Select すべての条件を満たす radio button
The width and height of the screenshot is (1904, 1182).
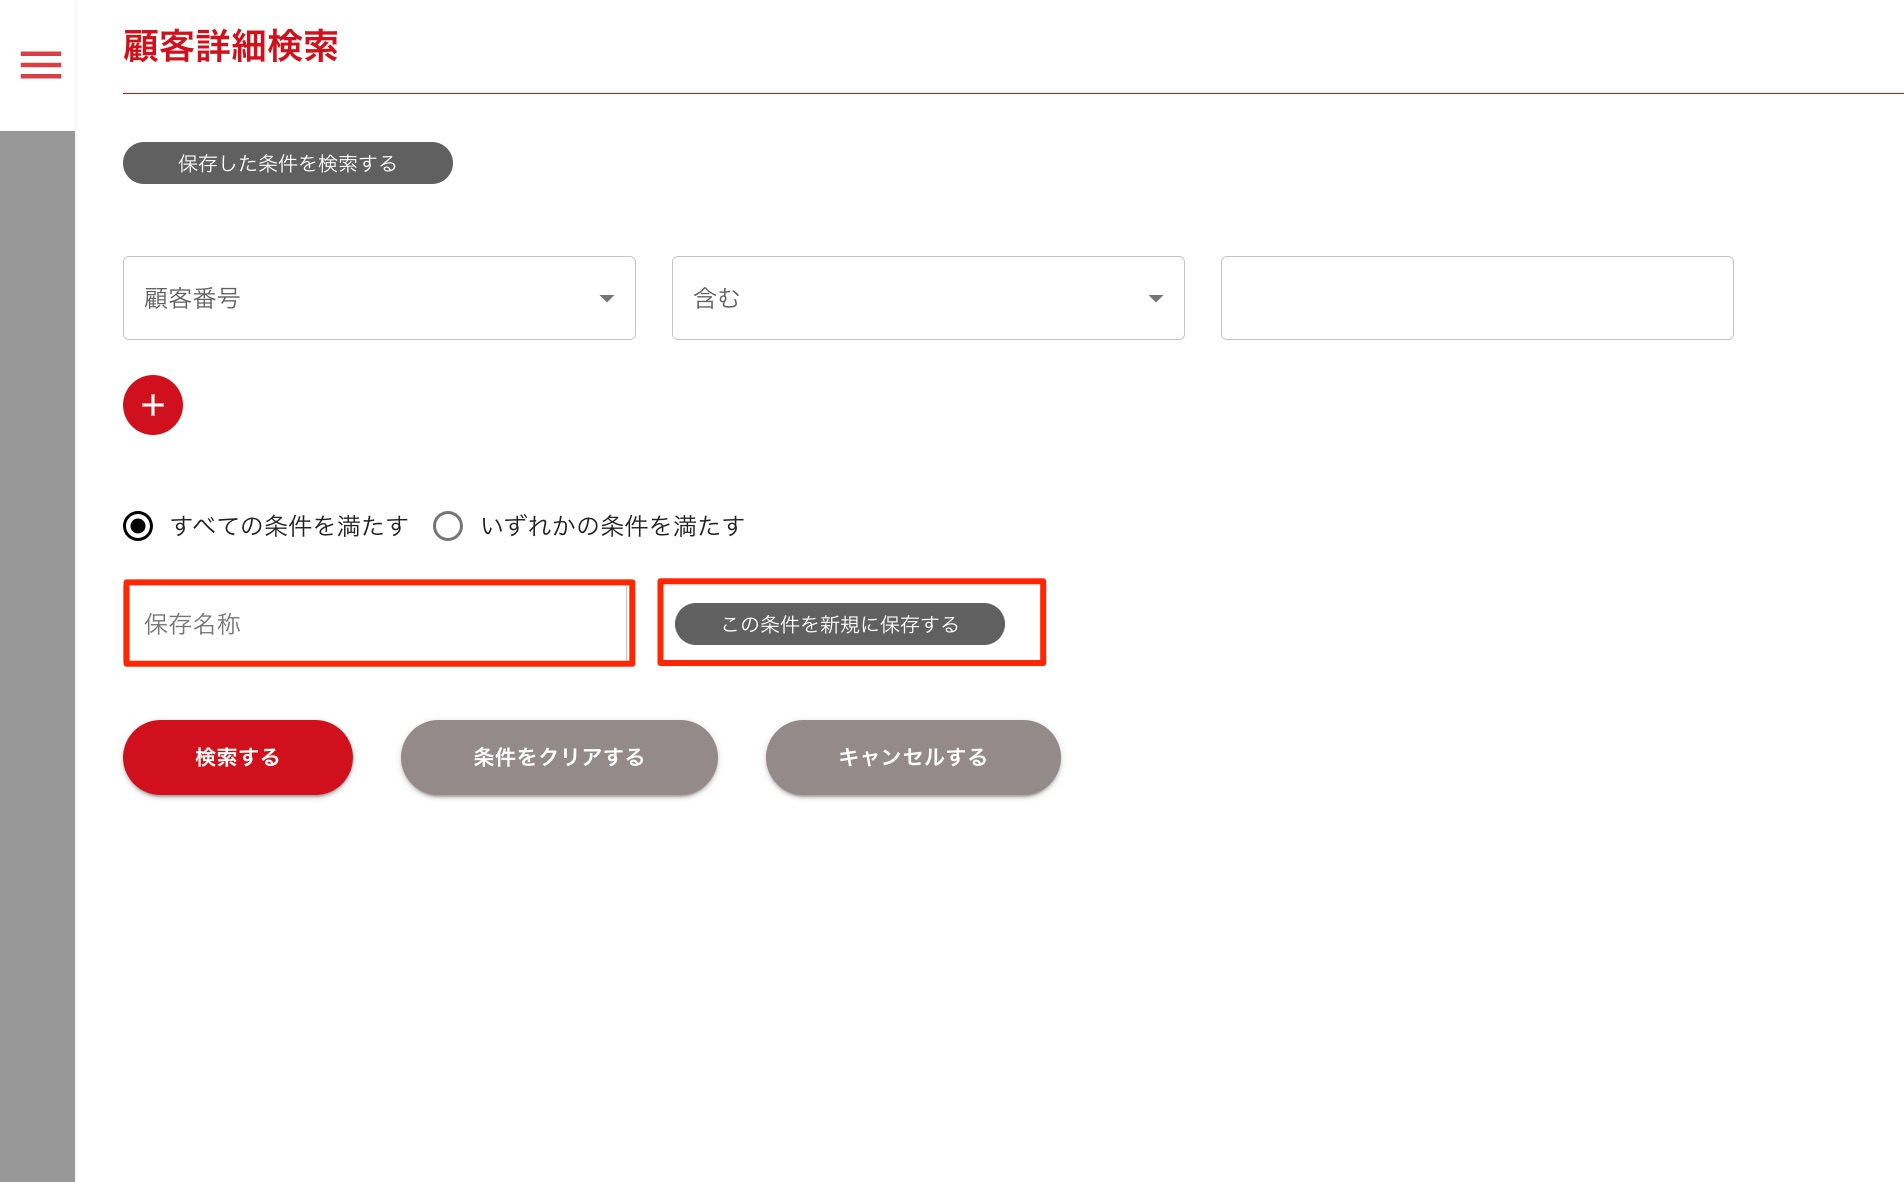(138, 526)
